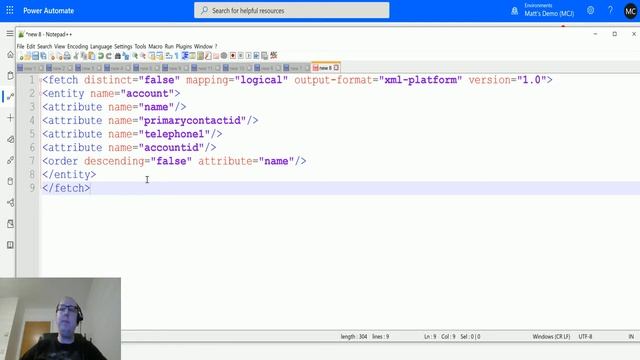Open the Macro menu

click(155, 47)
